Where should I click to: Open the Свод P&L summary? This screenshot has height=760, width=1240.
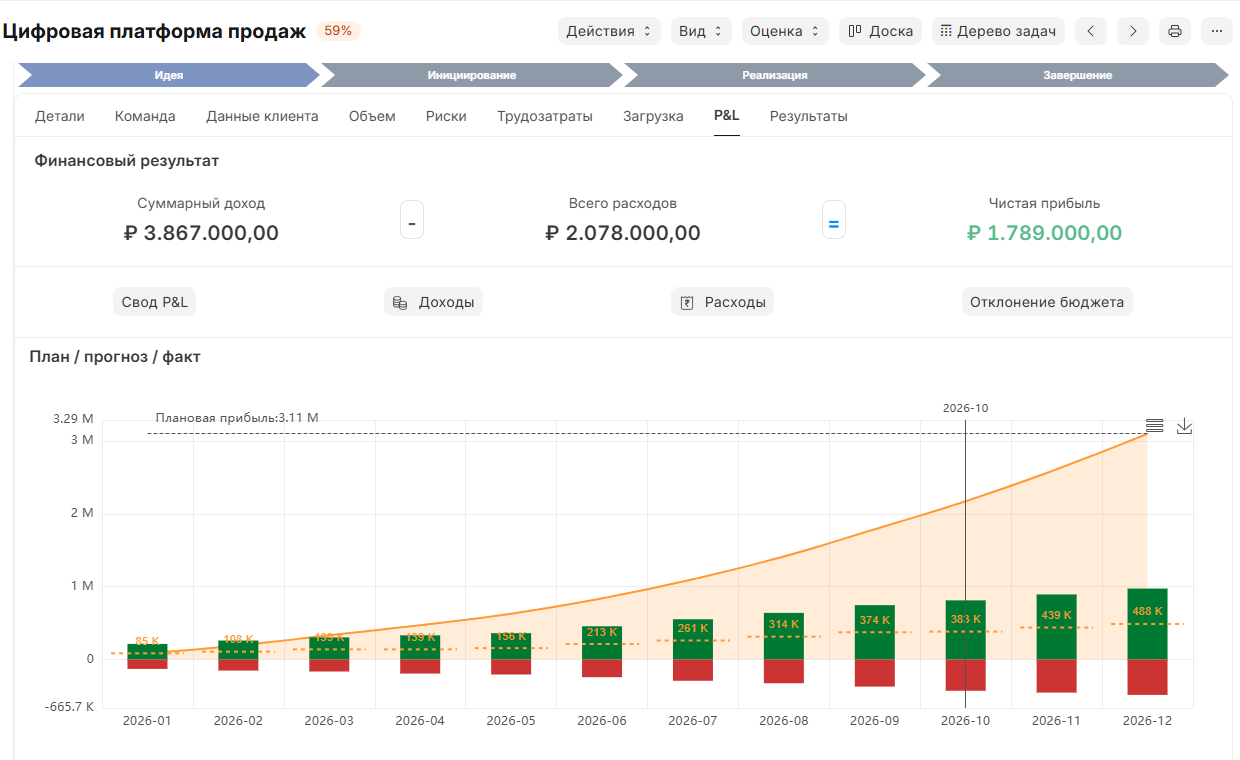point(154,302)
